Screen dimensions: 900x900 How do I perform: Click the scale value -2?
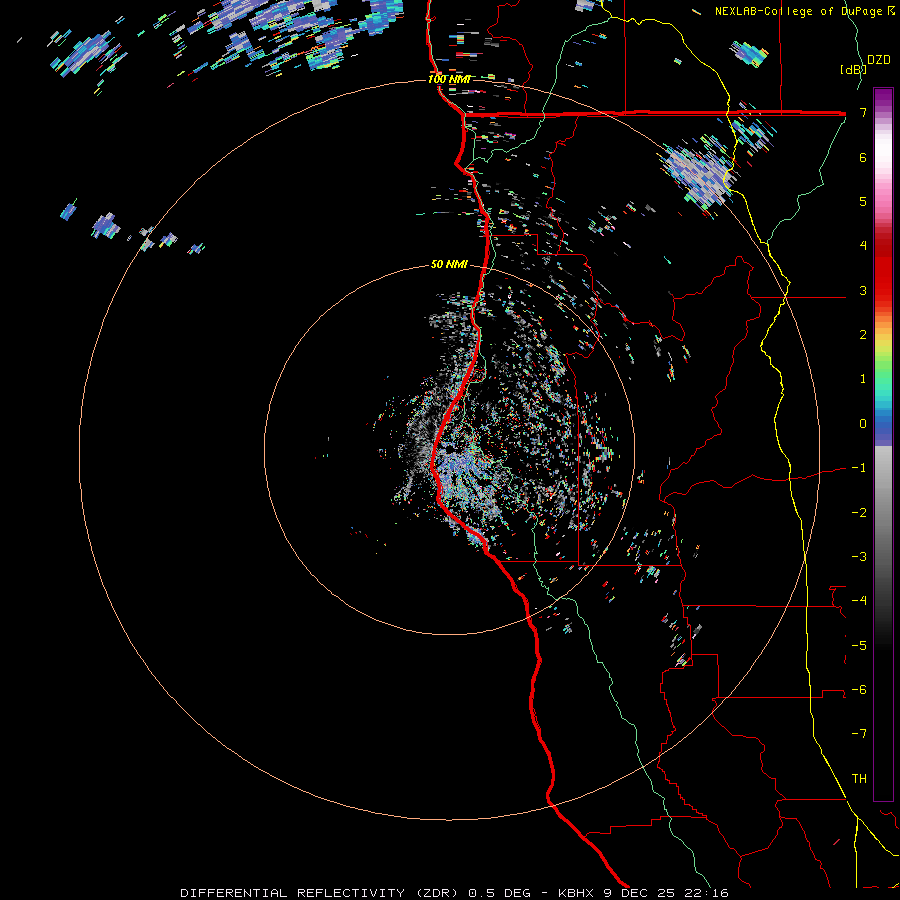click(859, 513)
